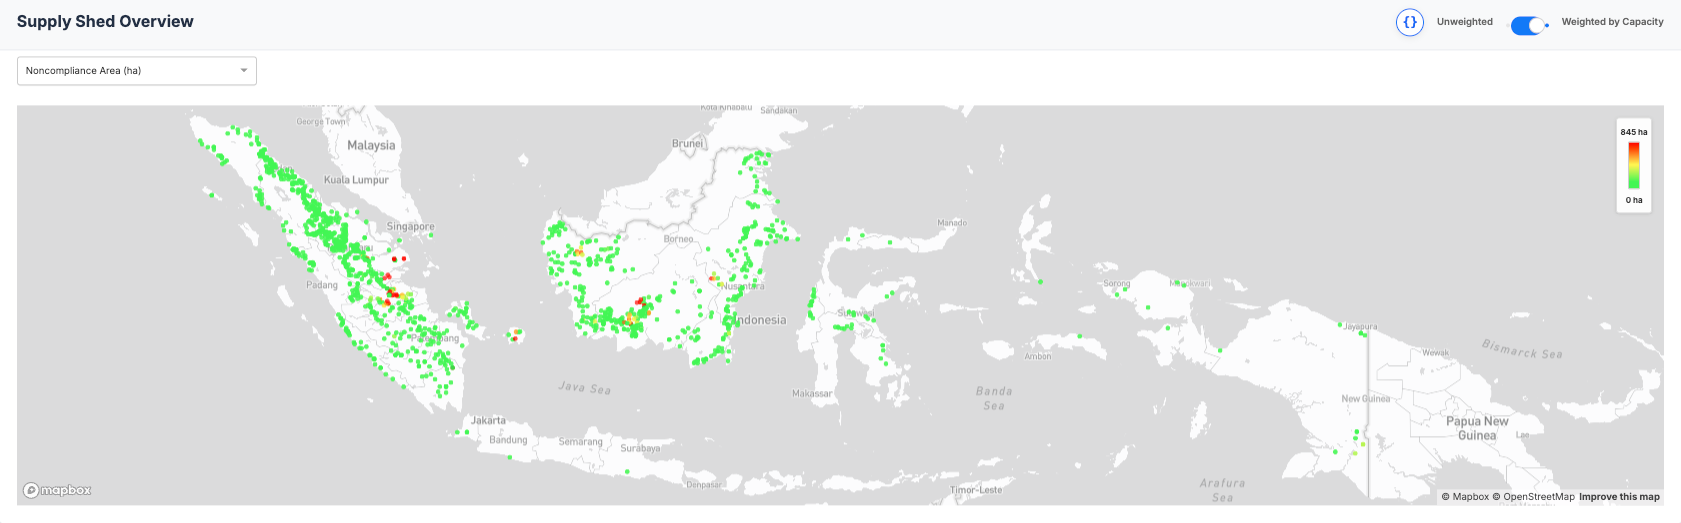Click the Weighted by Capacity label
Viewport: 1681px width, 523px height.
click(1612, 22)
